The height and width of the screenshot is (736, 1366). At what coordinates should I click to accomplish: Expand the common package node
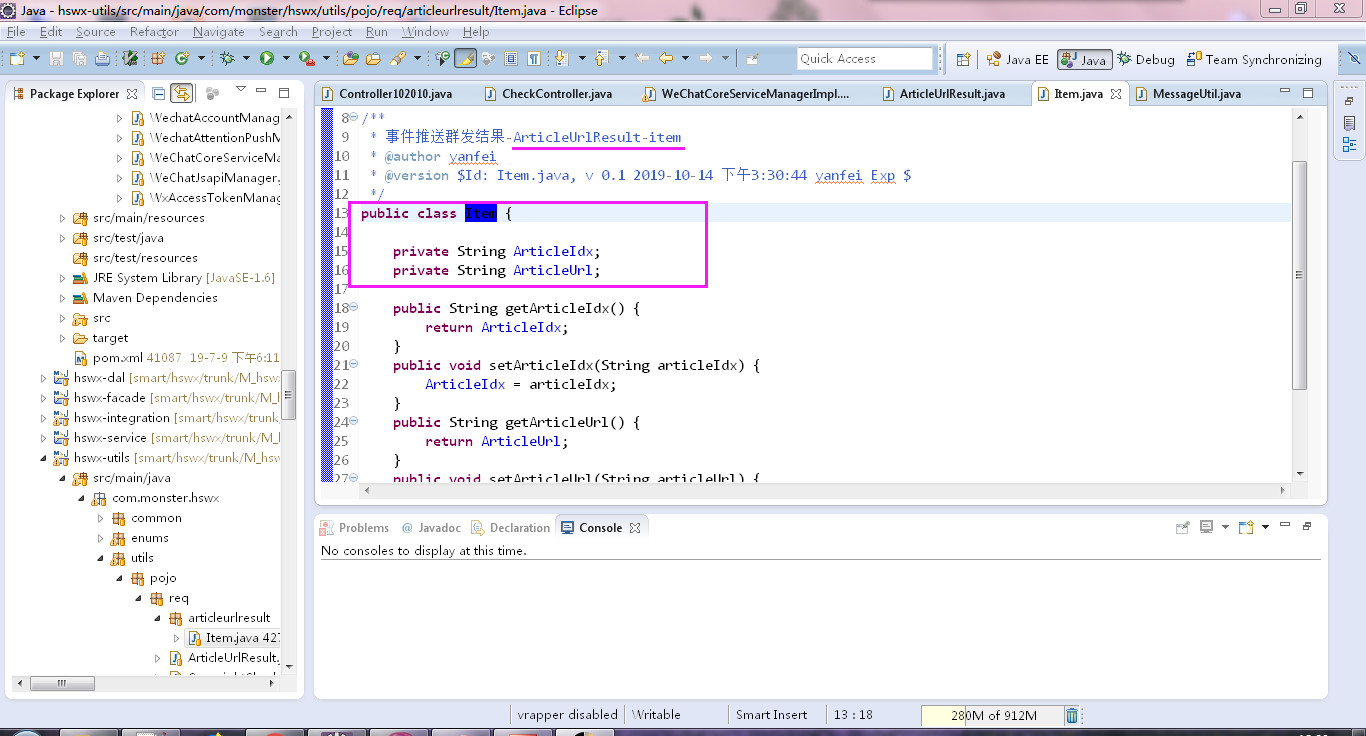tap(100, 518)
